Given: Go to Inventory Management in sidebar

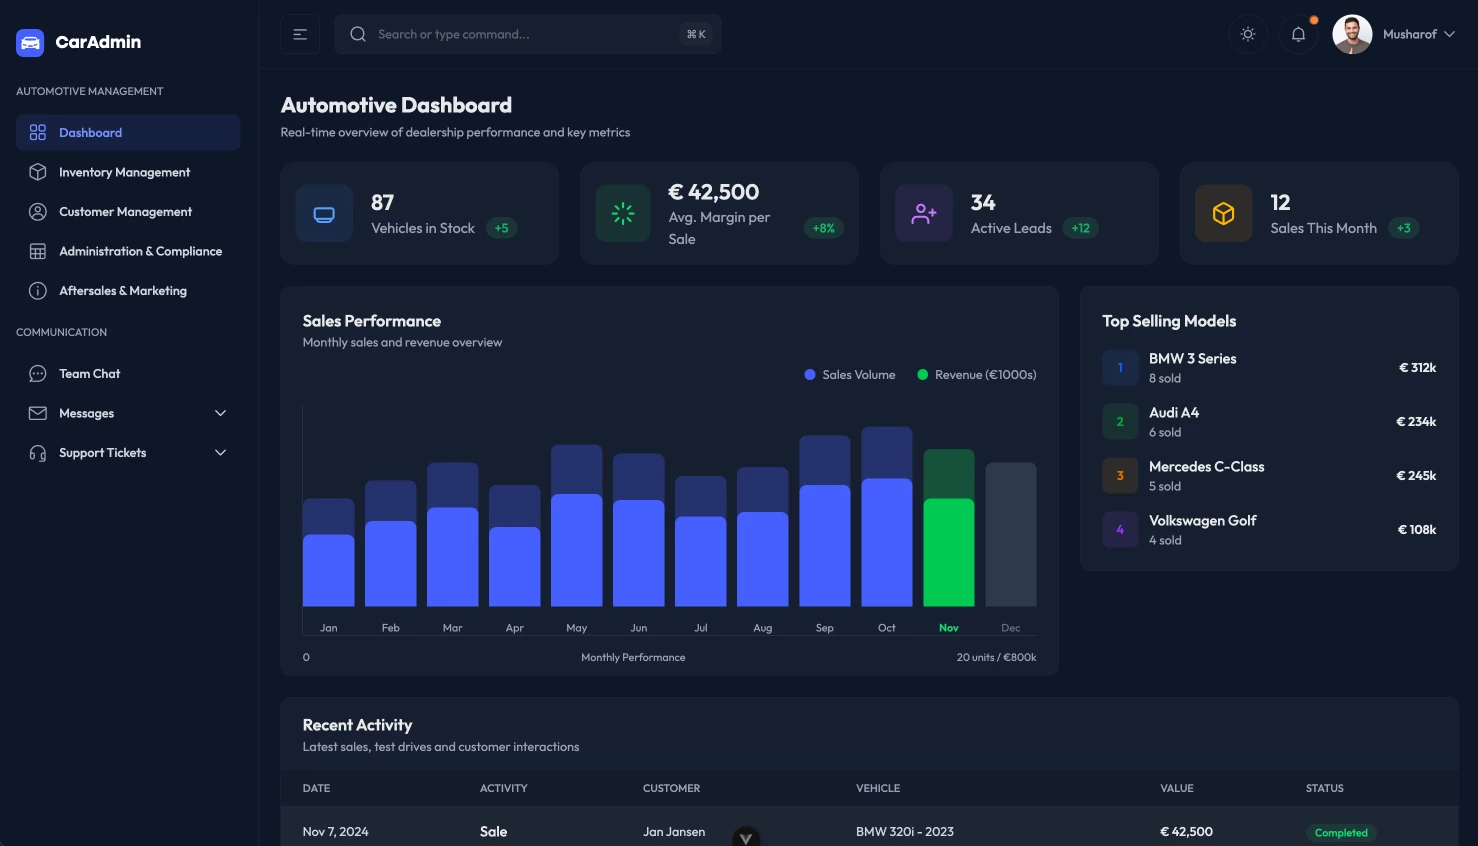Looking at the screenshot, I should tap(124, 172).
